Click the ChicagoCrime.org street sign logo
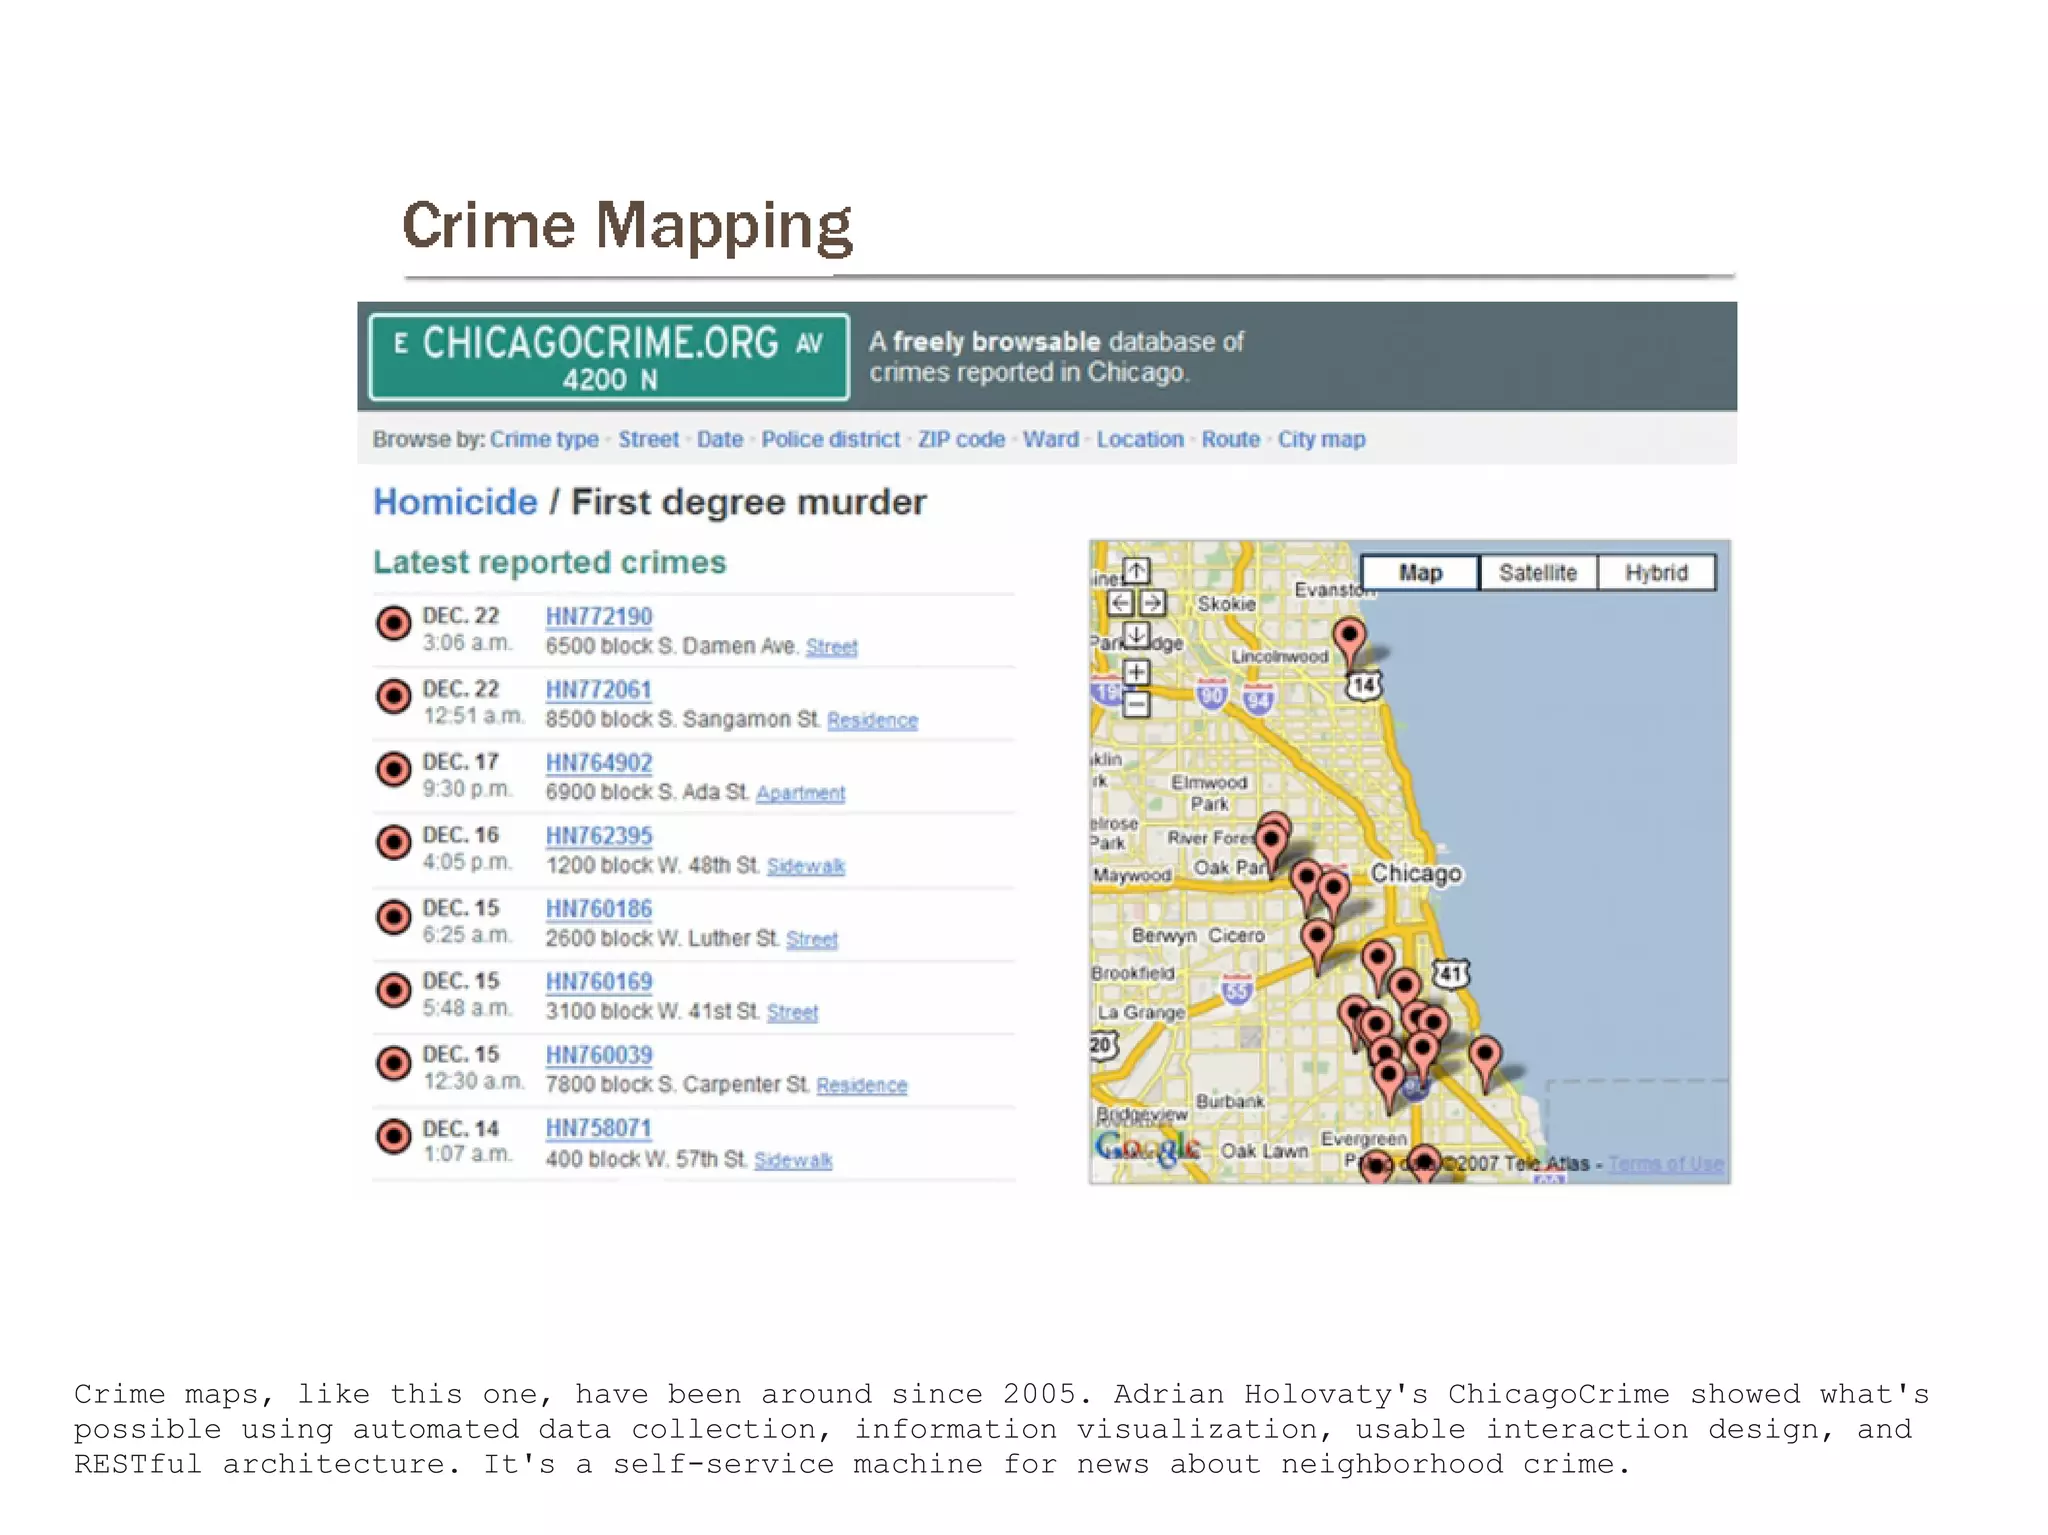2048x1535 pixels. (x=609, y=357)
